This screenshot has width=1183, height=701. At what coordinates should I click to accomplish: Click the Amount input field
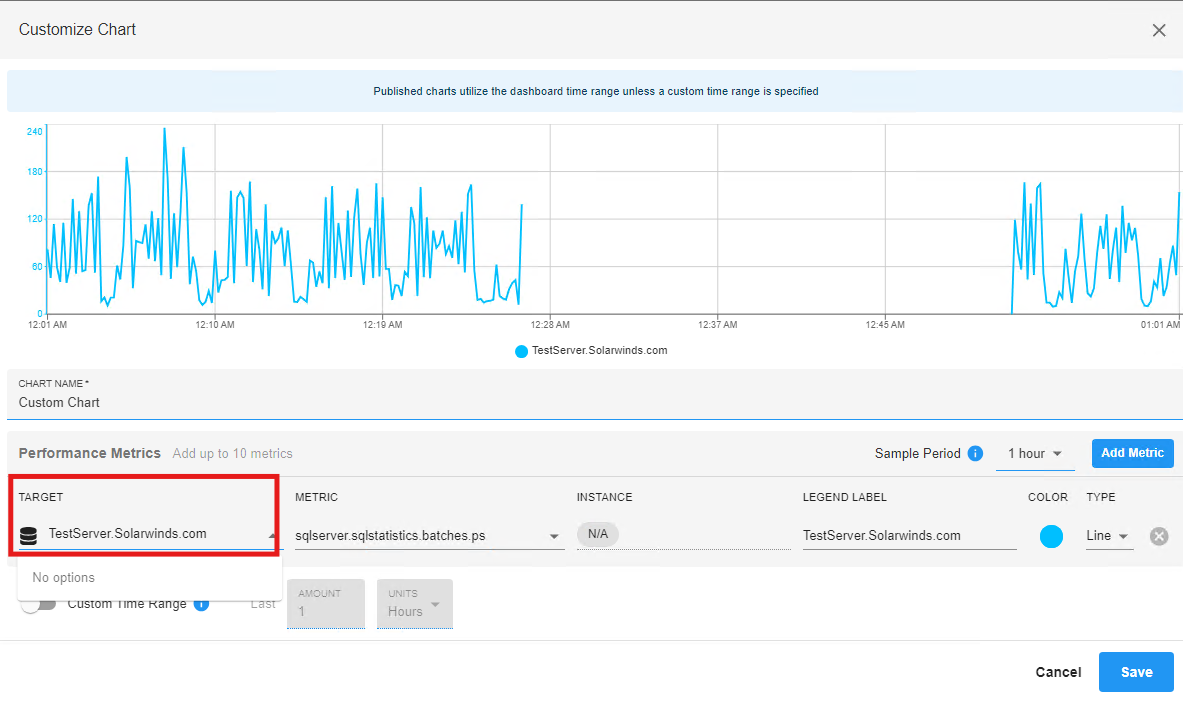click(x=326, y=604)
